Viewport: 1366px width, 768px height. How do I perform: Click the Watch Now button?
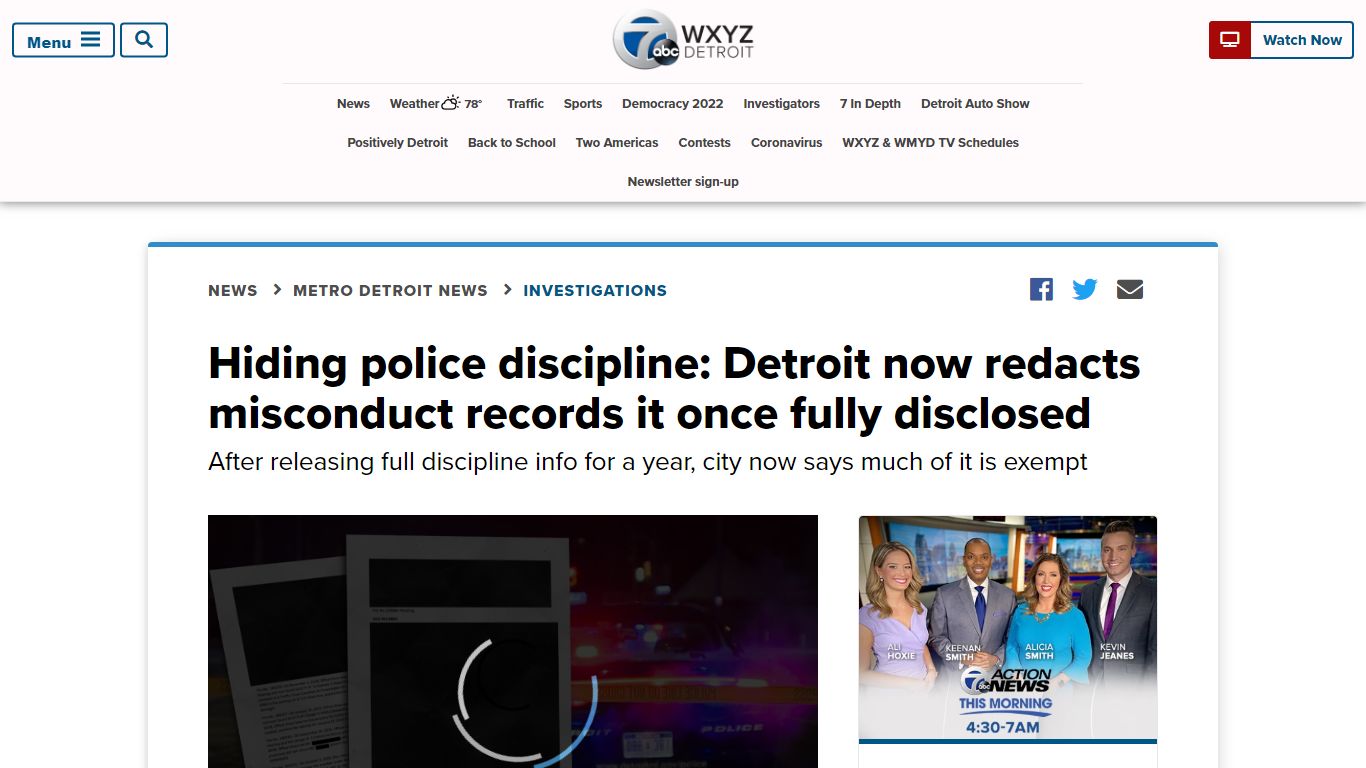pyautogui.click(x=1281, y=40)
